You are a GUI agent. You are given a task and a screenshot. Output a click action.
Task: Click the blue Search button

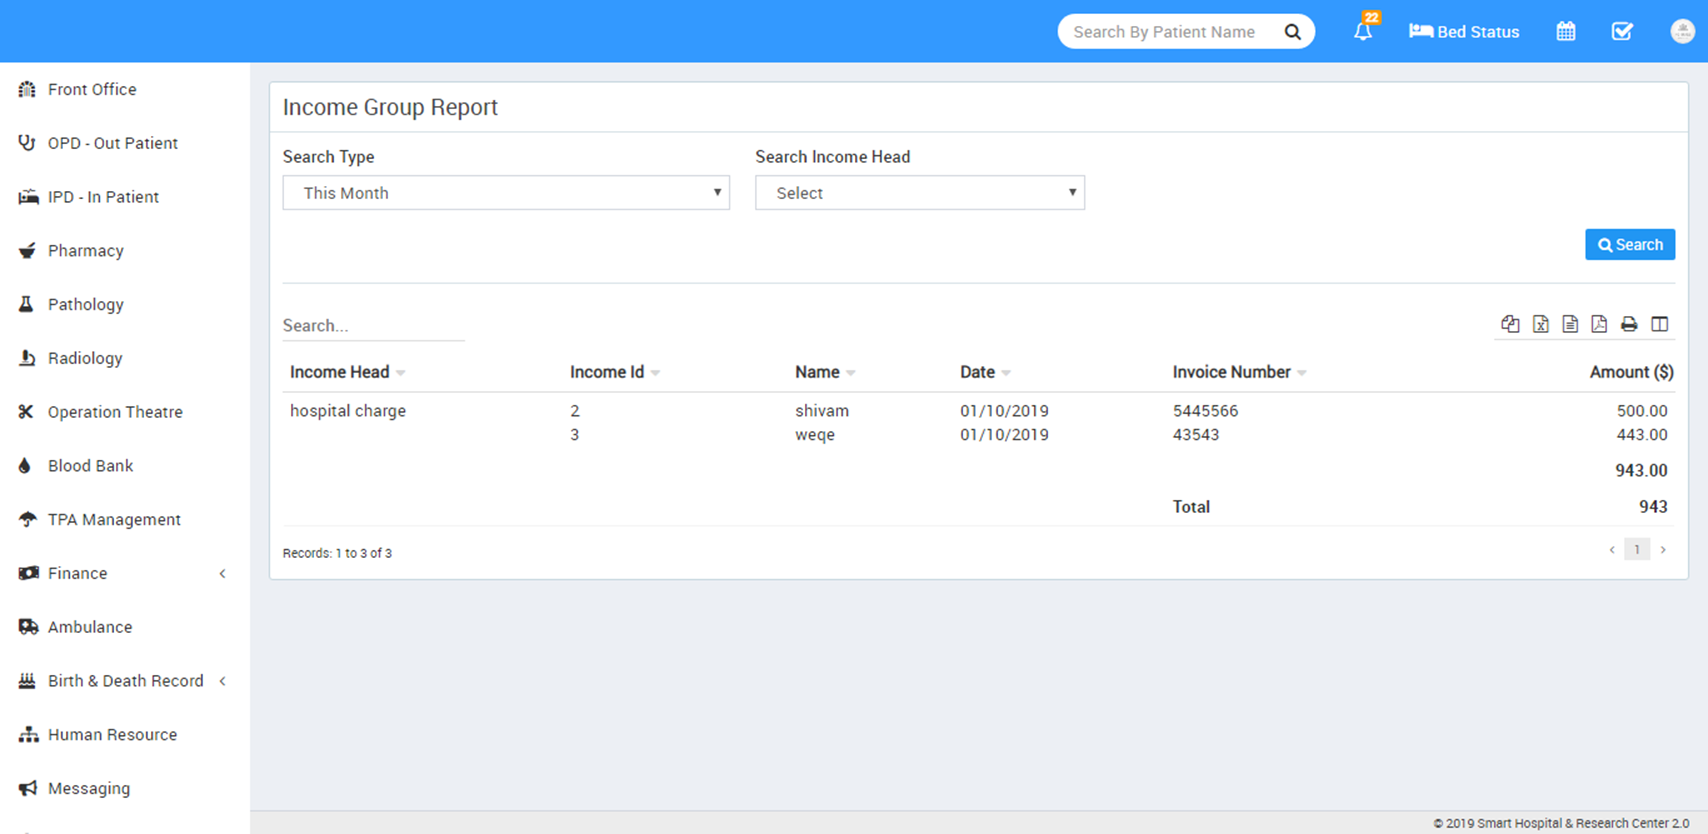1629,245
